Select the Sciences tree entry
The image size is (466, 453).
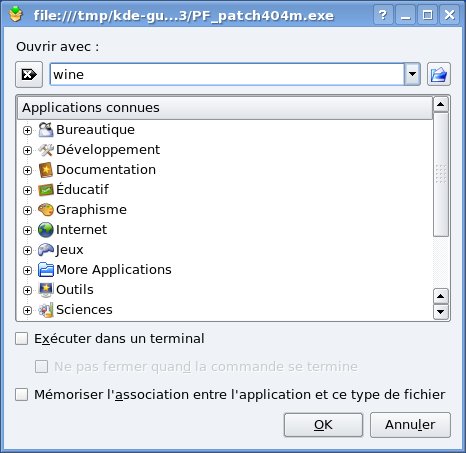pos(84,310)
